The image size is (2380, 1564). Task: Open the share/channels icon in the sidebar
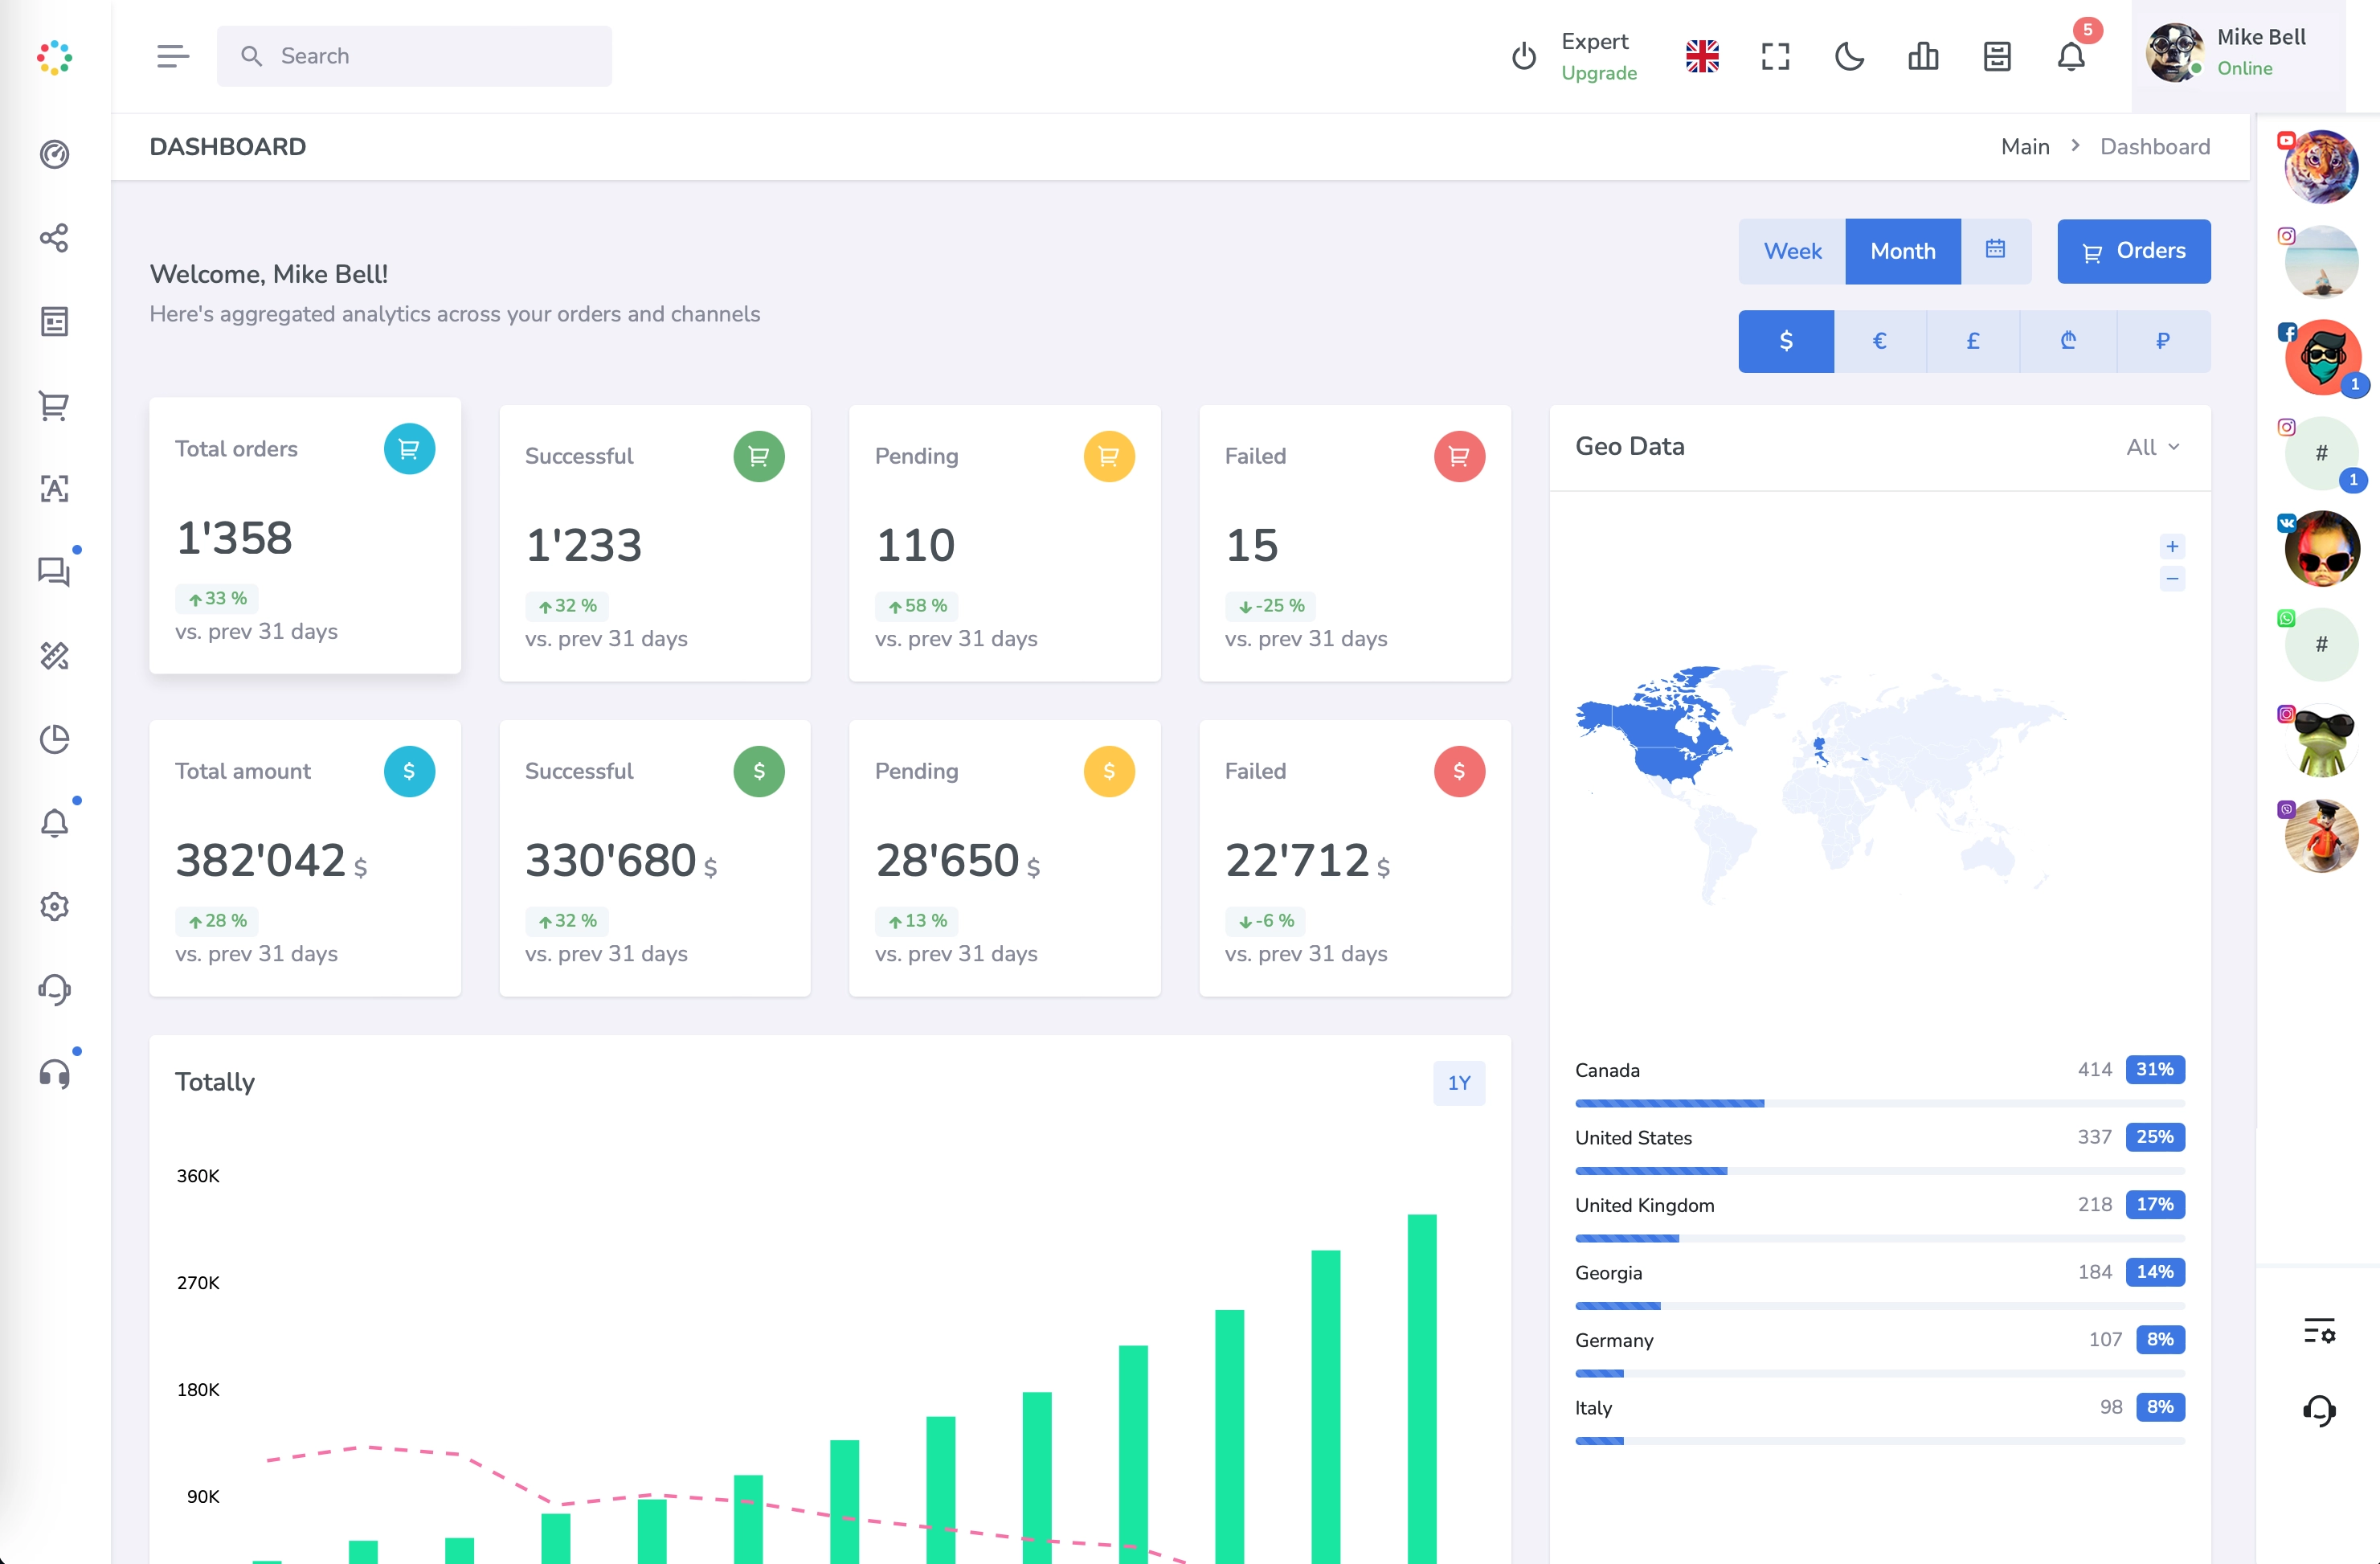54,238
